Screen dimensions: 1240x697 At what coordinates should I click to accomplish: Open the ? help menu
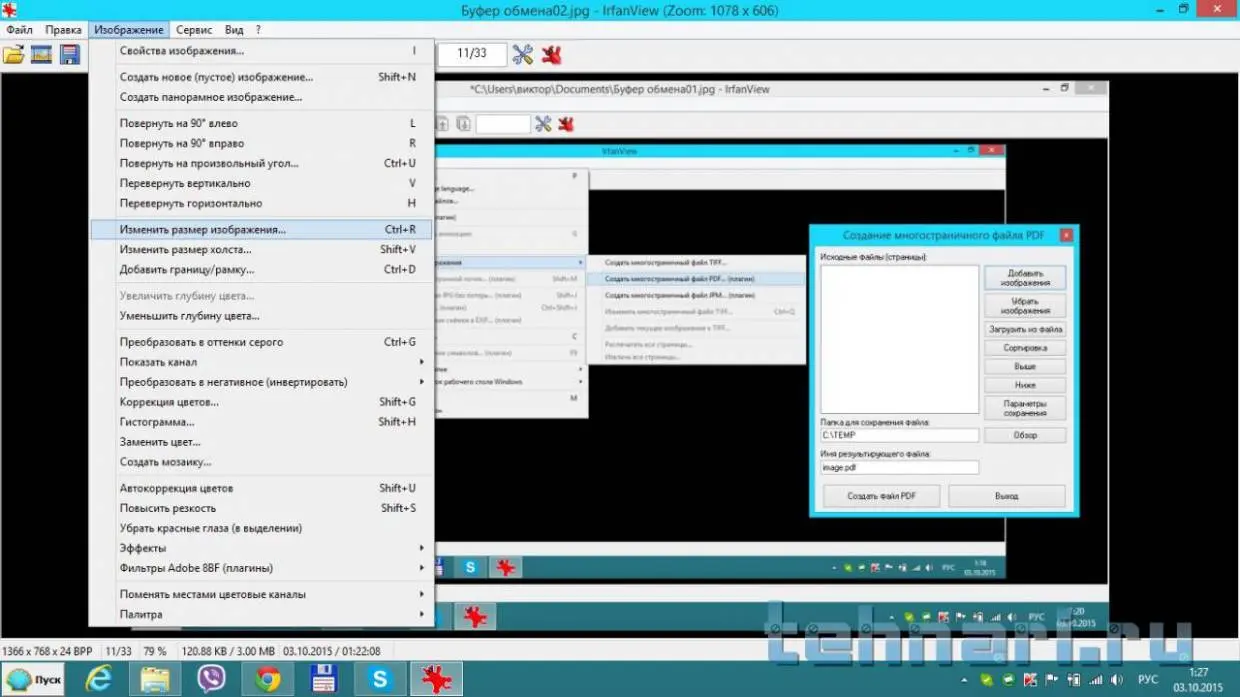pyautogui.click(x=258, y=30)
